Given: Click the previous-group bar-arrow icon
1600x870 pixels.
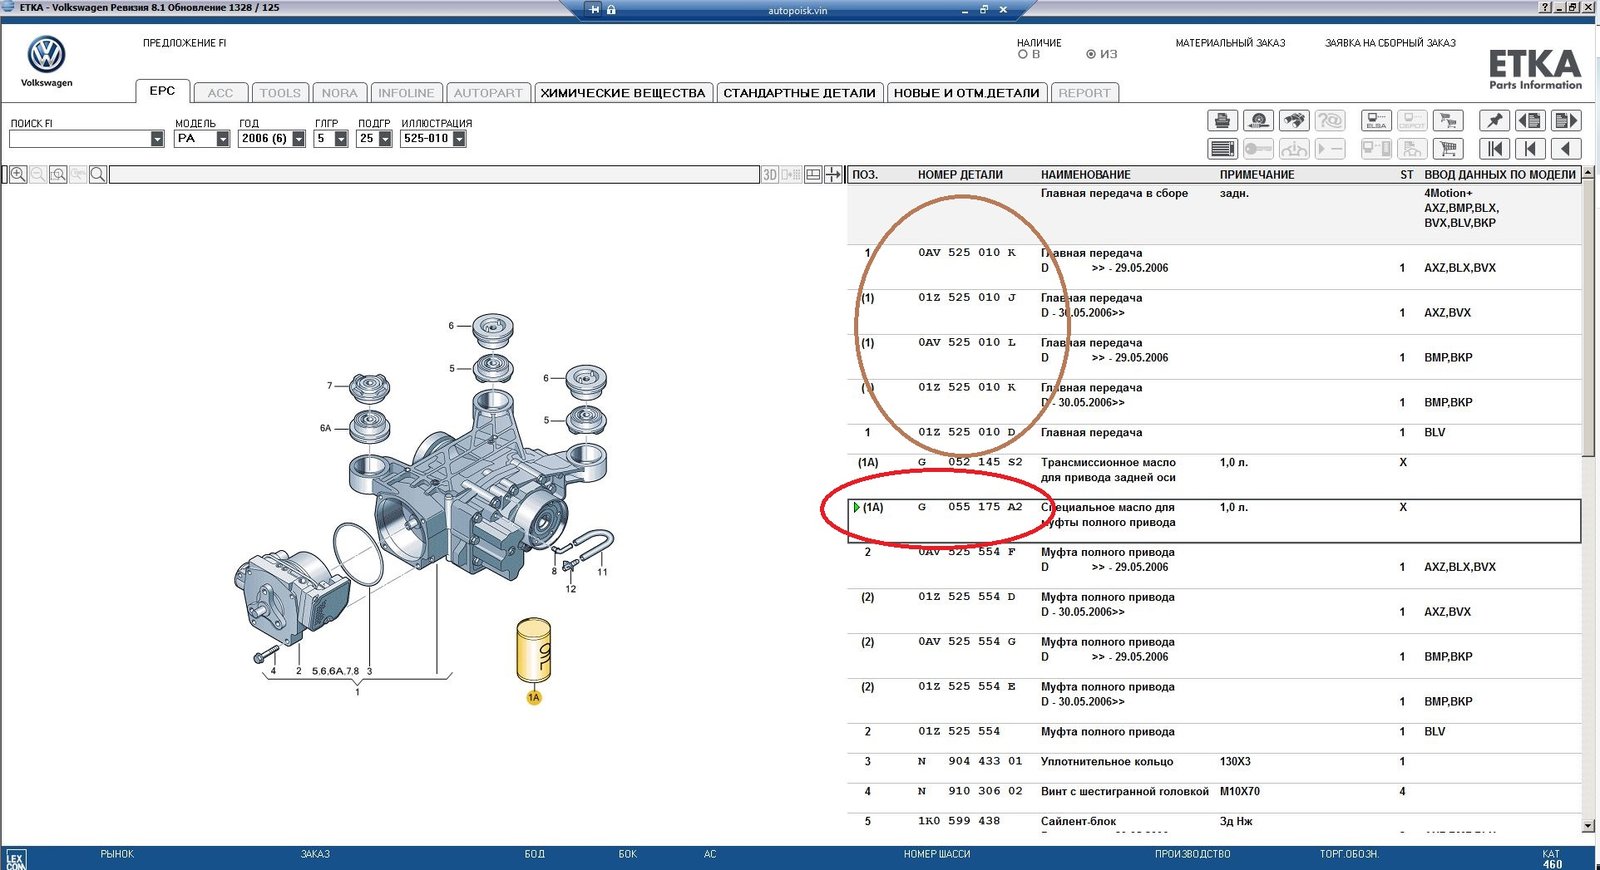Looking at the screenshot, I should click(x=1530, y=149).
